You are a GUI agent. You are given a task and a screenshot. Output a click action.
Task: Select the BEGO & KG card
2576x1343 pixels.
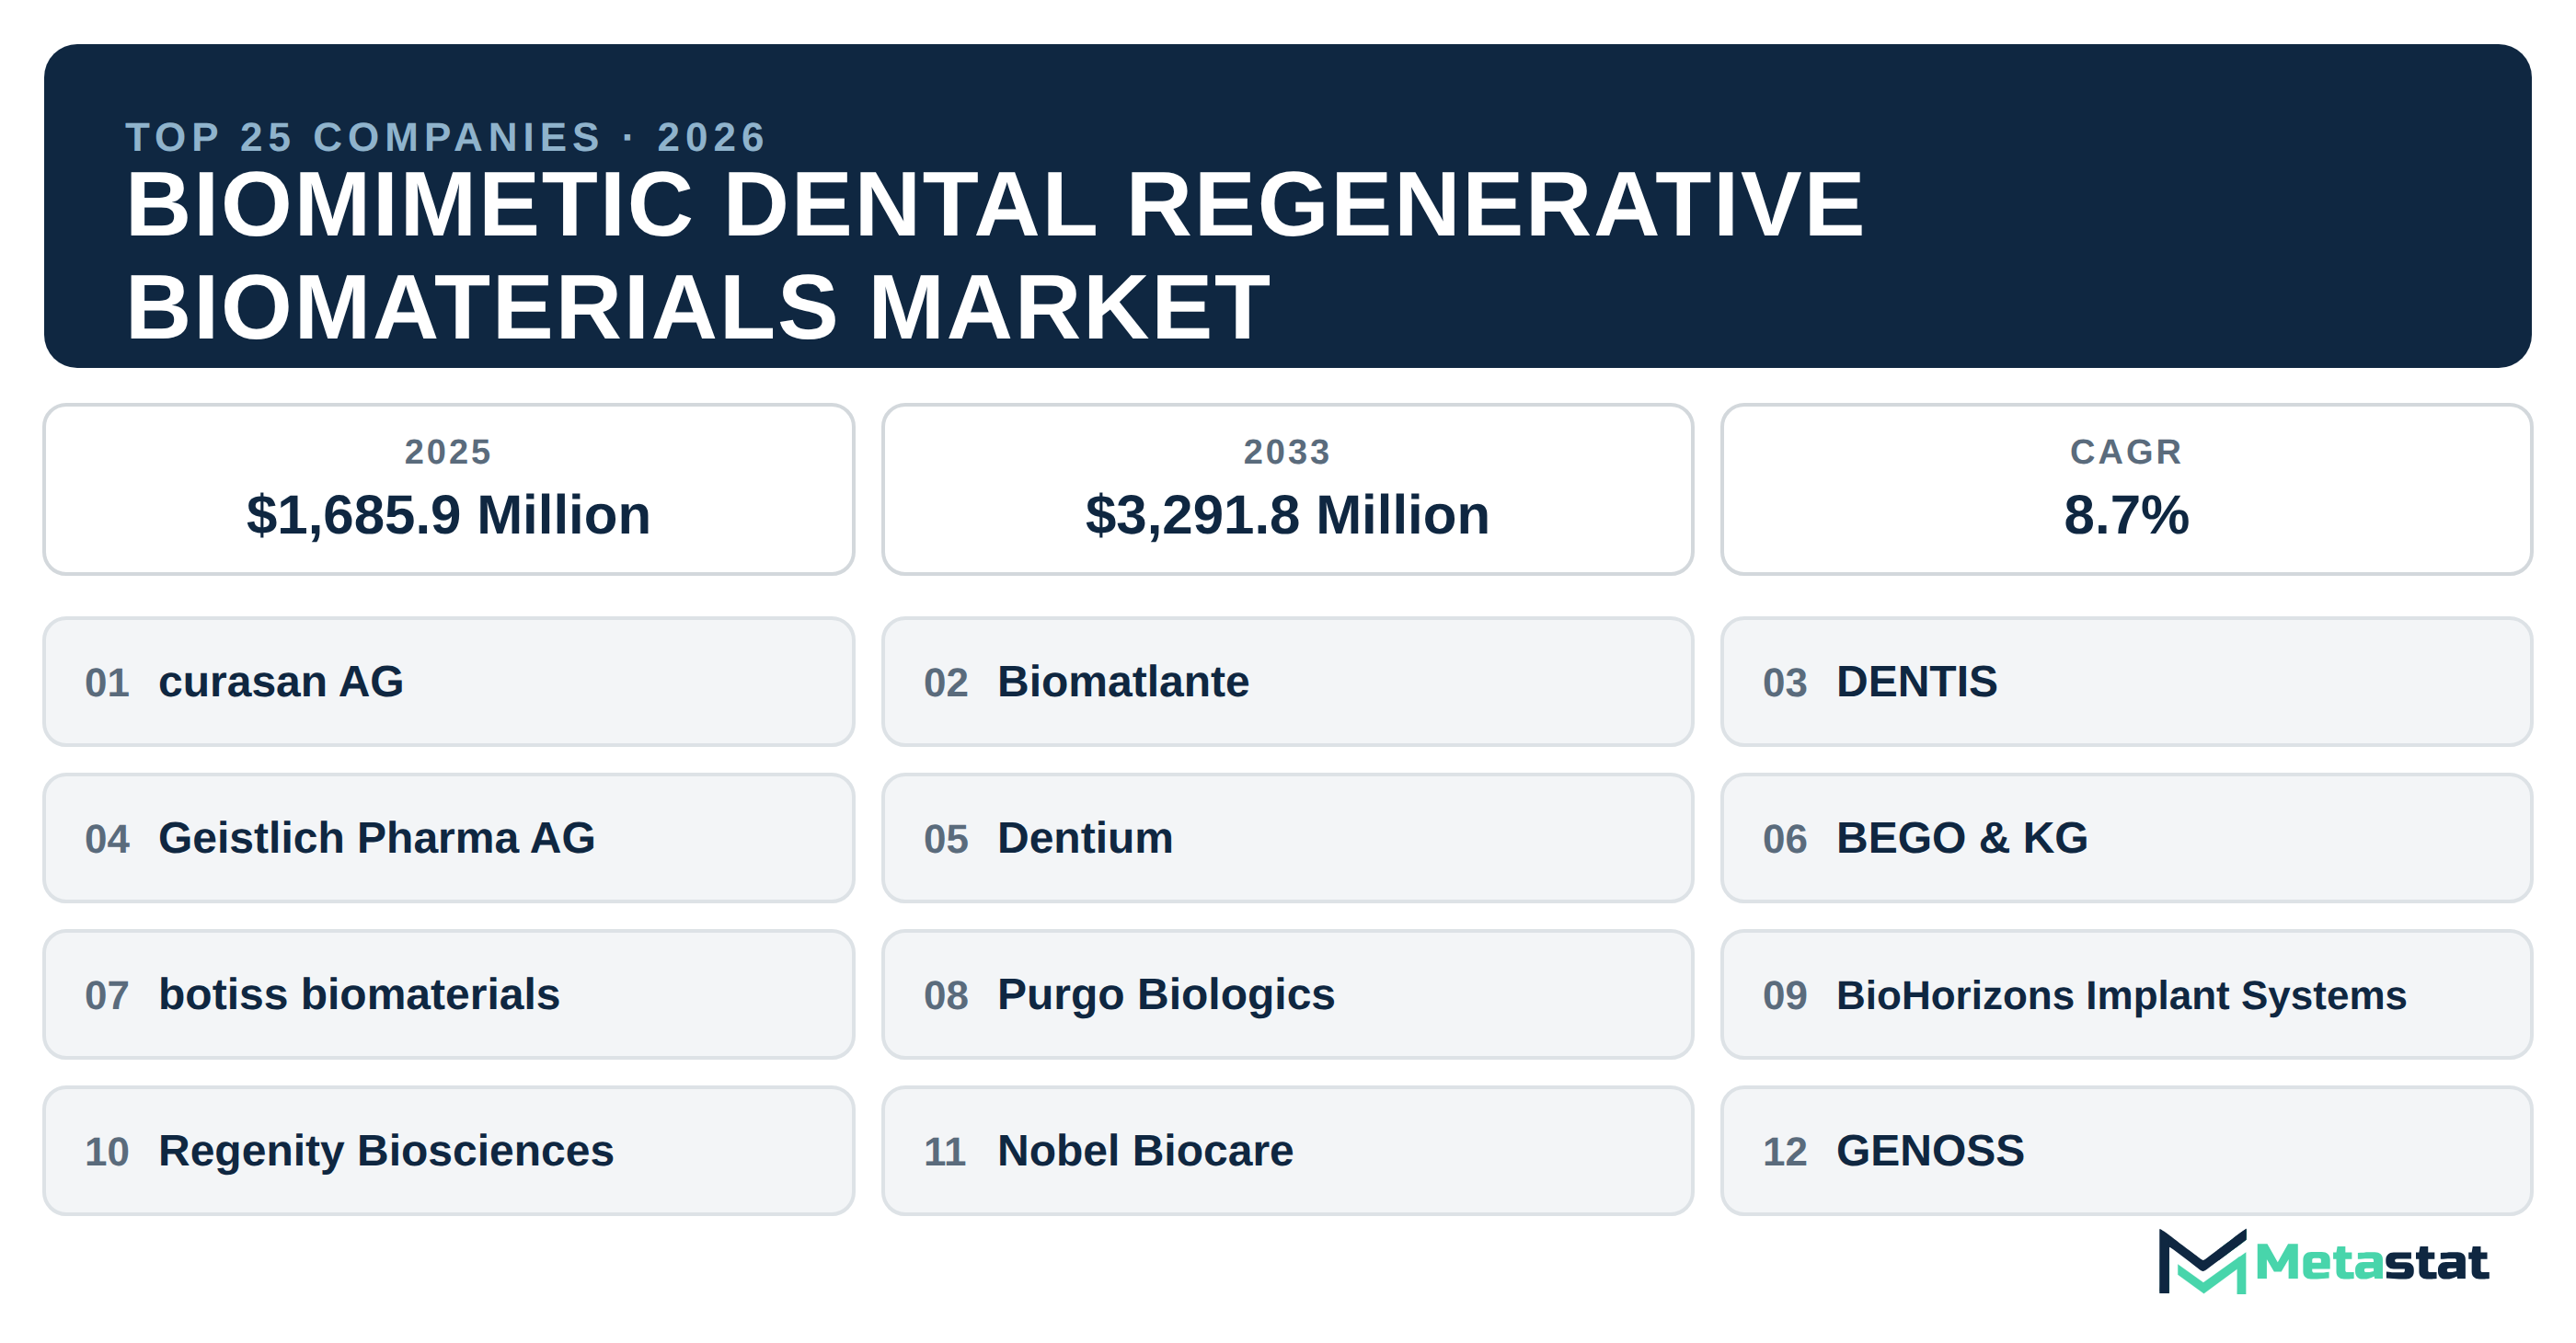2126,838
